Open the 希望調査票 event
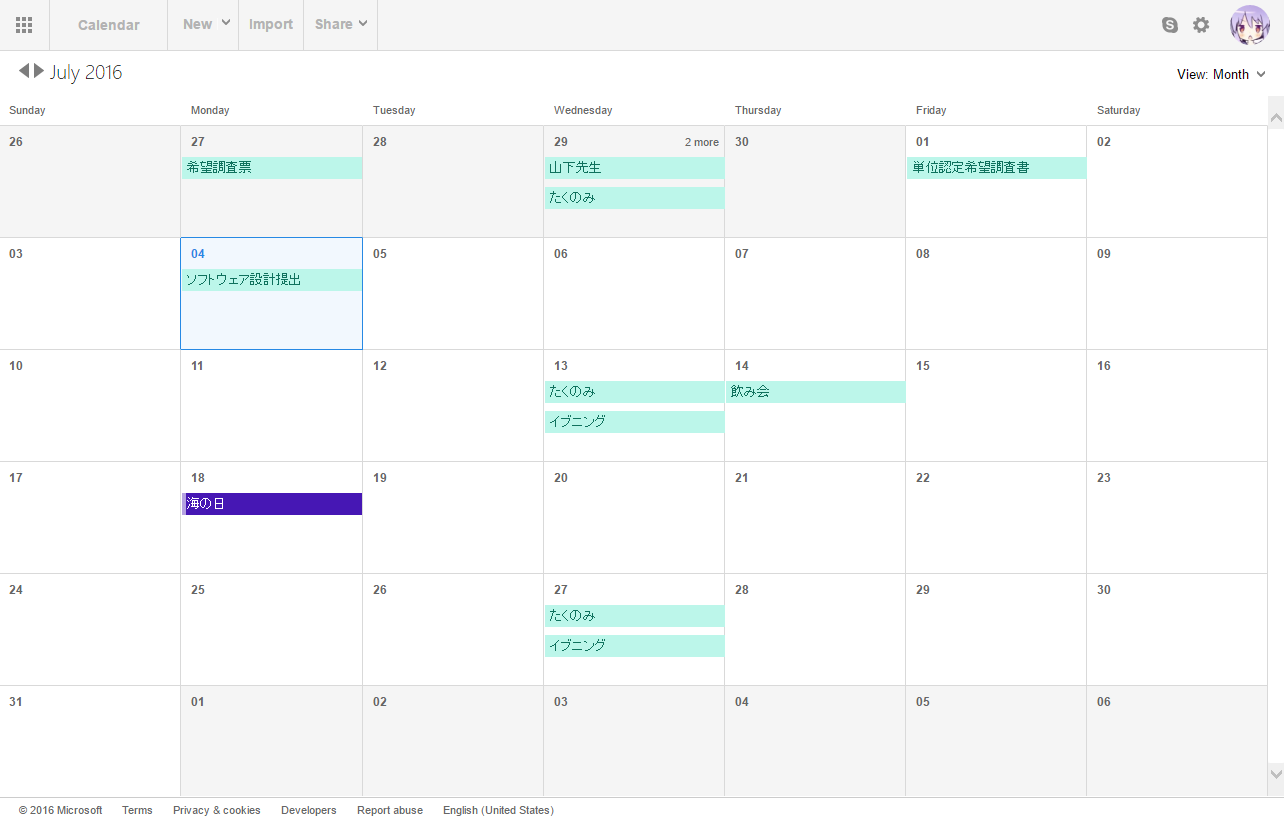The image size is (1284, 824). [x=272, y=168]
